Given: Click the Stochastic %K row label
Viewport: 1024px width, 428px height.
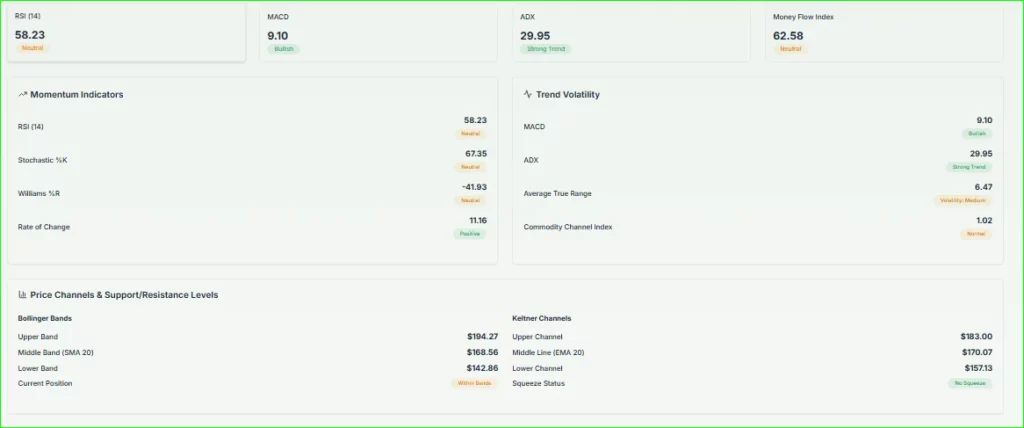Looking at the screenshot, I should (x=42, y=160).
